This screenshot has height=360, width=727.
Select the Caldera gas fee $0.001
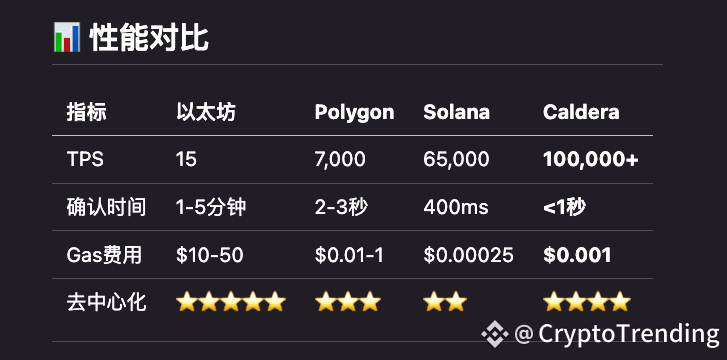(x=577, y=255)
